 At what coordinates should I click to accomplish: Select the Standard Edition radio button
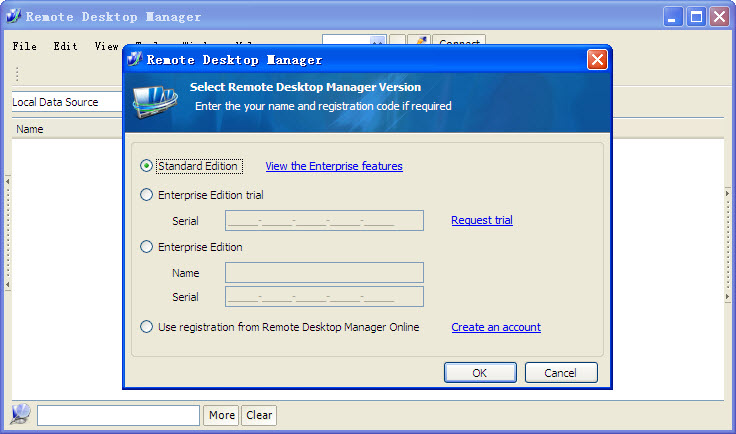[147, 166]
